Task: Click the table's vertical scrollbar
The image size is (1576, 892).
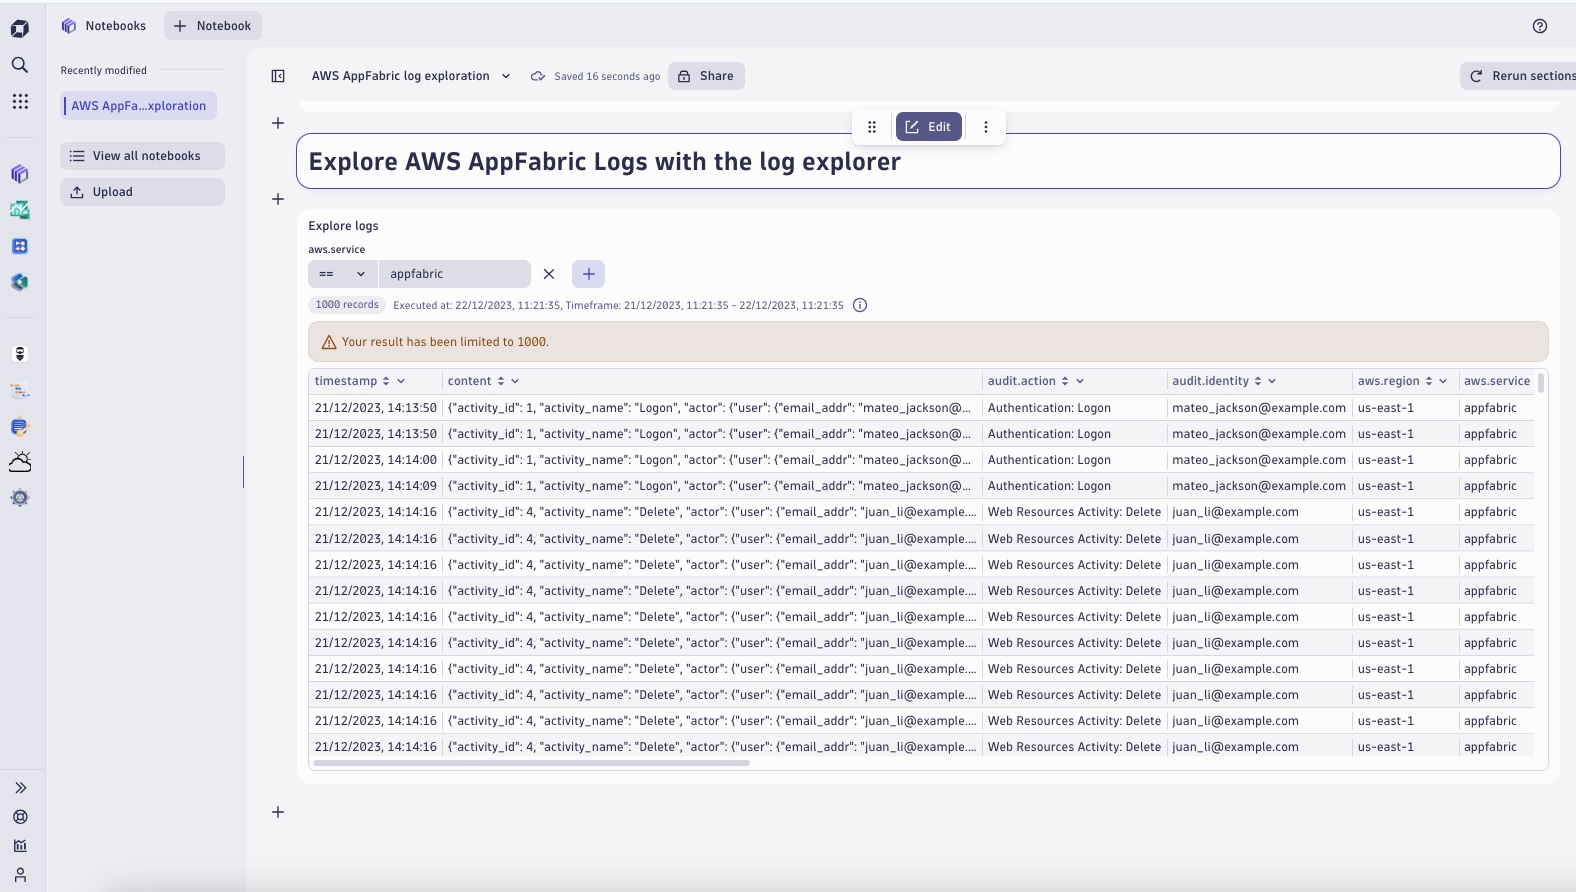Action: pos(1541,382)
